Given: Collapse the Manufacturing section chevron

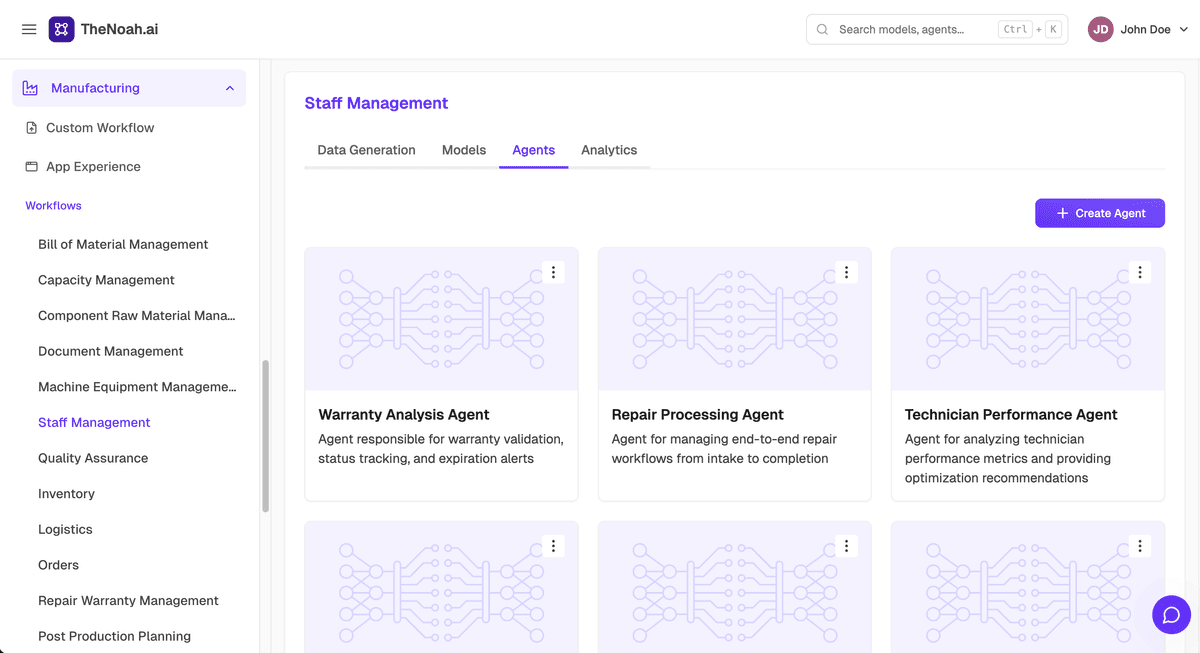Looking at the screenshot, I should click(230, 88).
